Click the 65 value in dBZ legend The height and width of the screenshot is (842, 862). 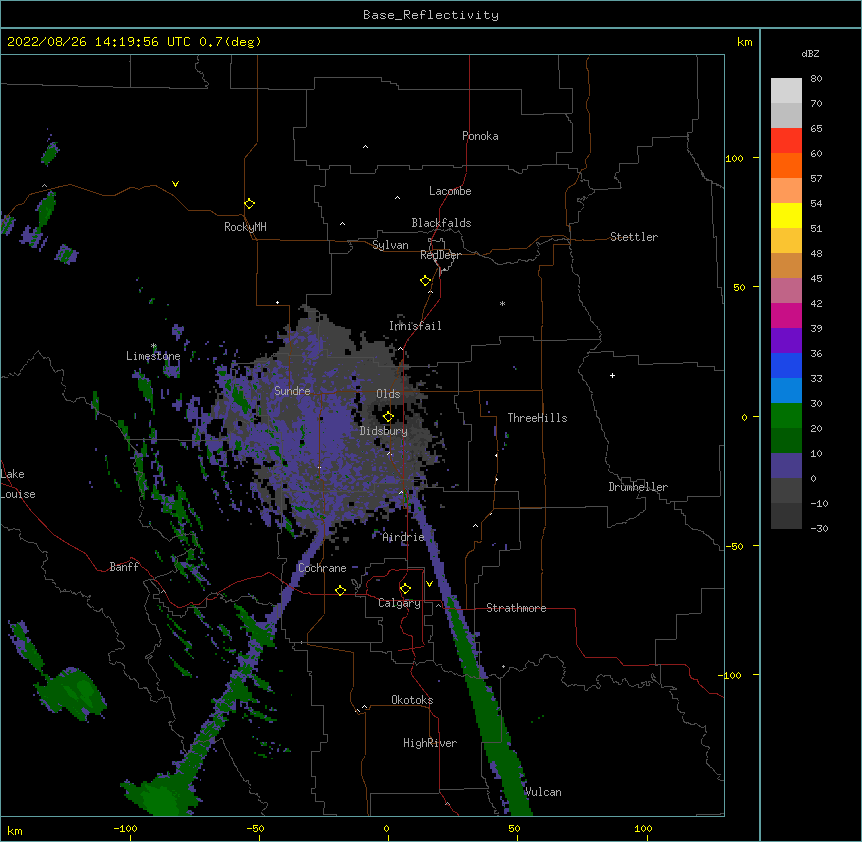tap(816, 129)
